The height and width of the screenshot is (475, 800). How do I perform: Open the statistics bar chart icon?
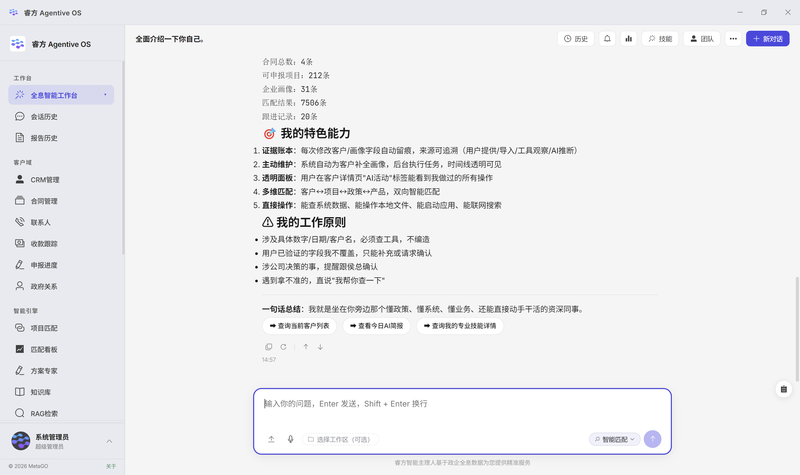click(629, 39)
